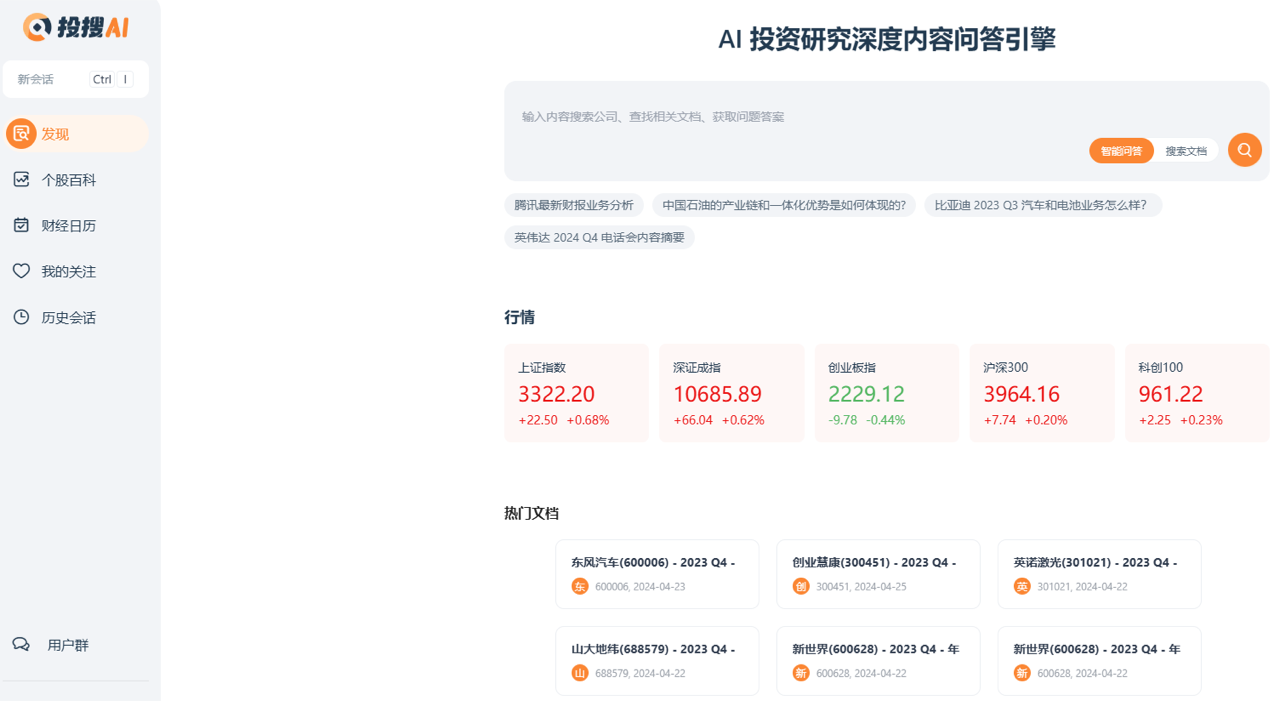
Task: Open document 英诺激光(301021) - 2023 Q4
Action: click(x=1099, y=574)
